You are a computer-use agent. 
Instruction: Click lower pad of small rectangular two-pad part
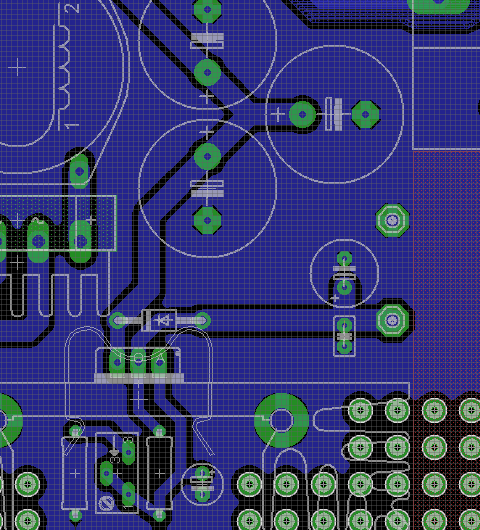coord(344,346)
